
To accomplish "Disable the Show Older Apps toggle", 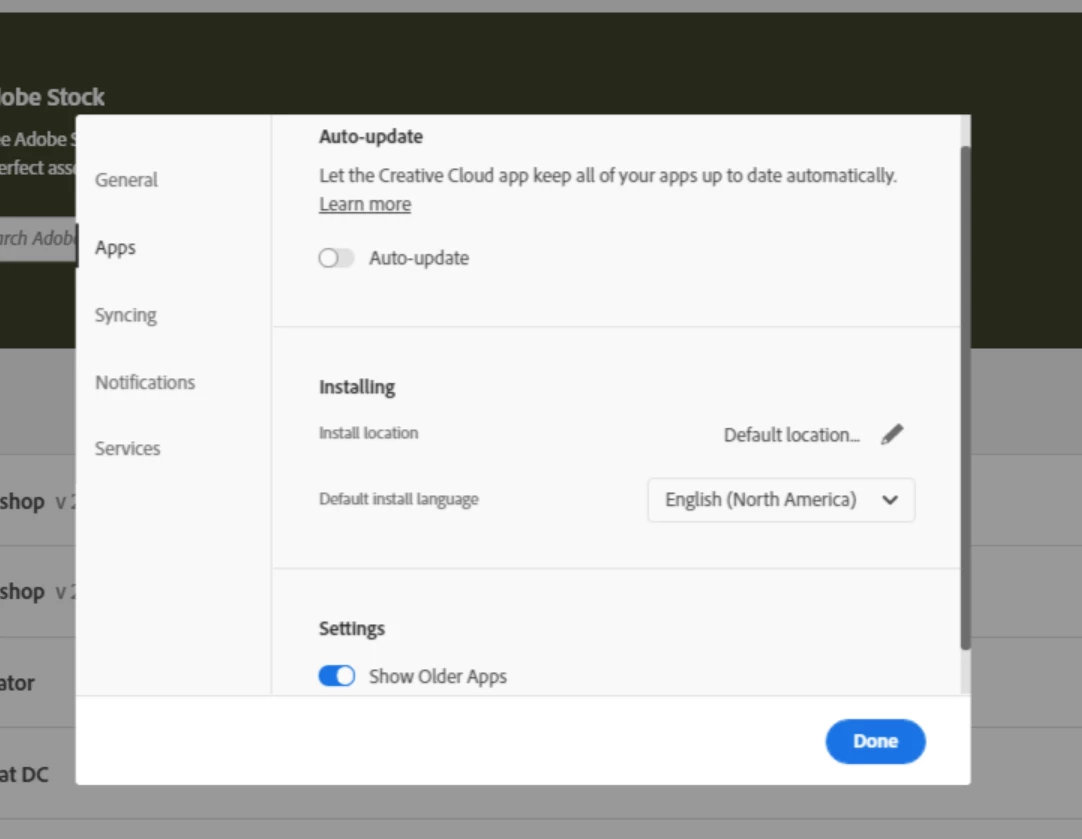I will (x=337, y=675).
